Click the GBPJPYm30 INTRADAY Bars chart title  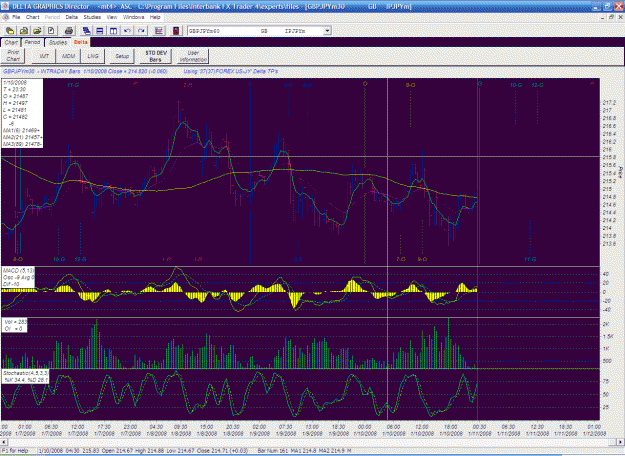tap(85, 71)
